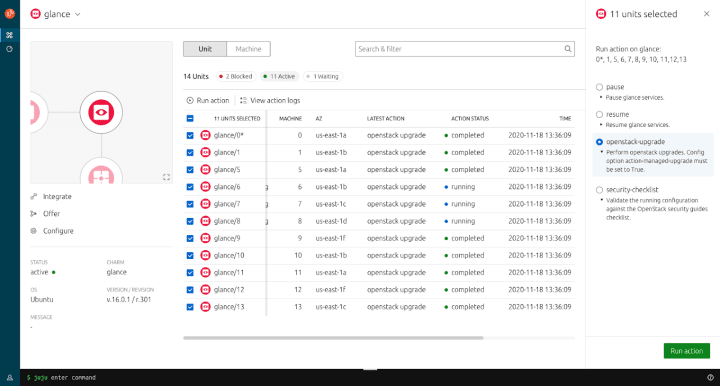Expand the topology view to fullscreen
The height and width of the screenshot is (386, 720).
(166, 177)
